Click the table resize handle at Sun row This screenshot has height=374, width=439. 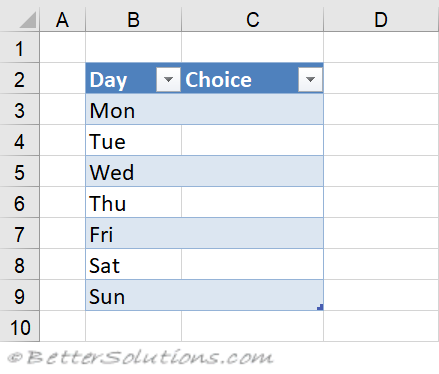pyautogui.click(x=320, y=307)
